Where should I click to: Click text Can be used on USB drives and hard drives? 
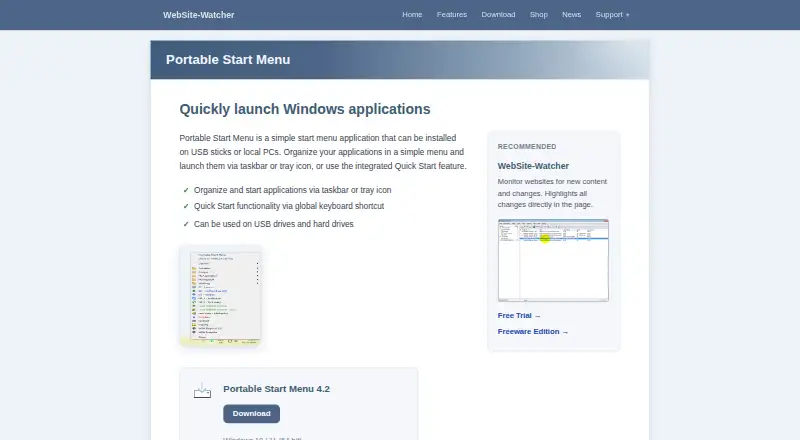(x=273, y=224)
